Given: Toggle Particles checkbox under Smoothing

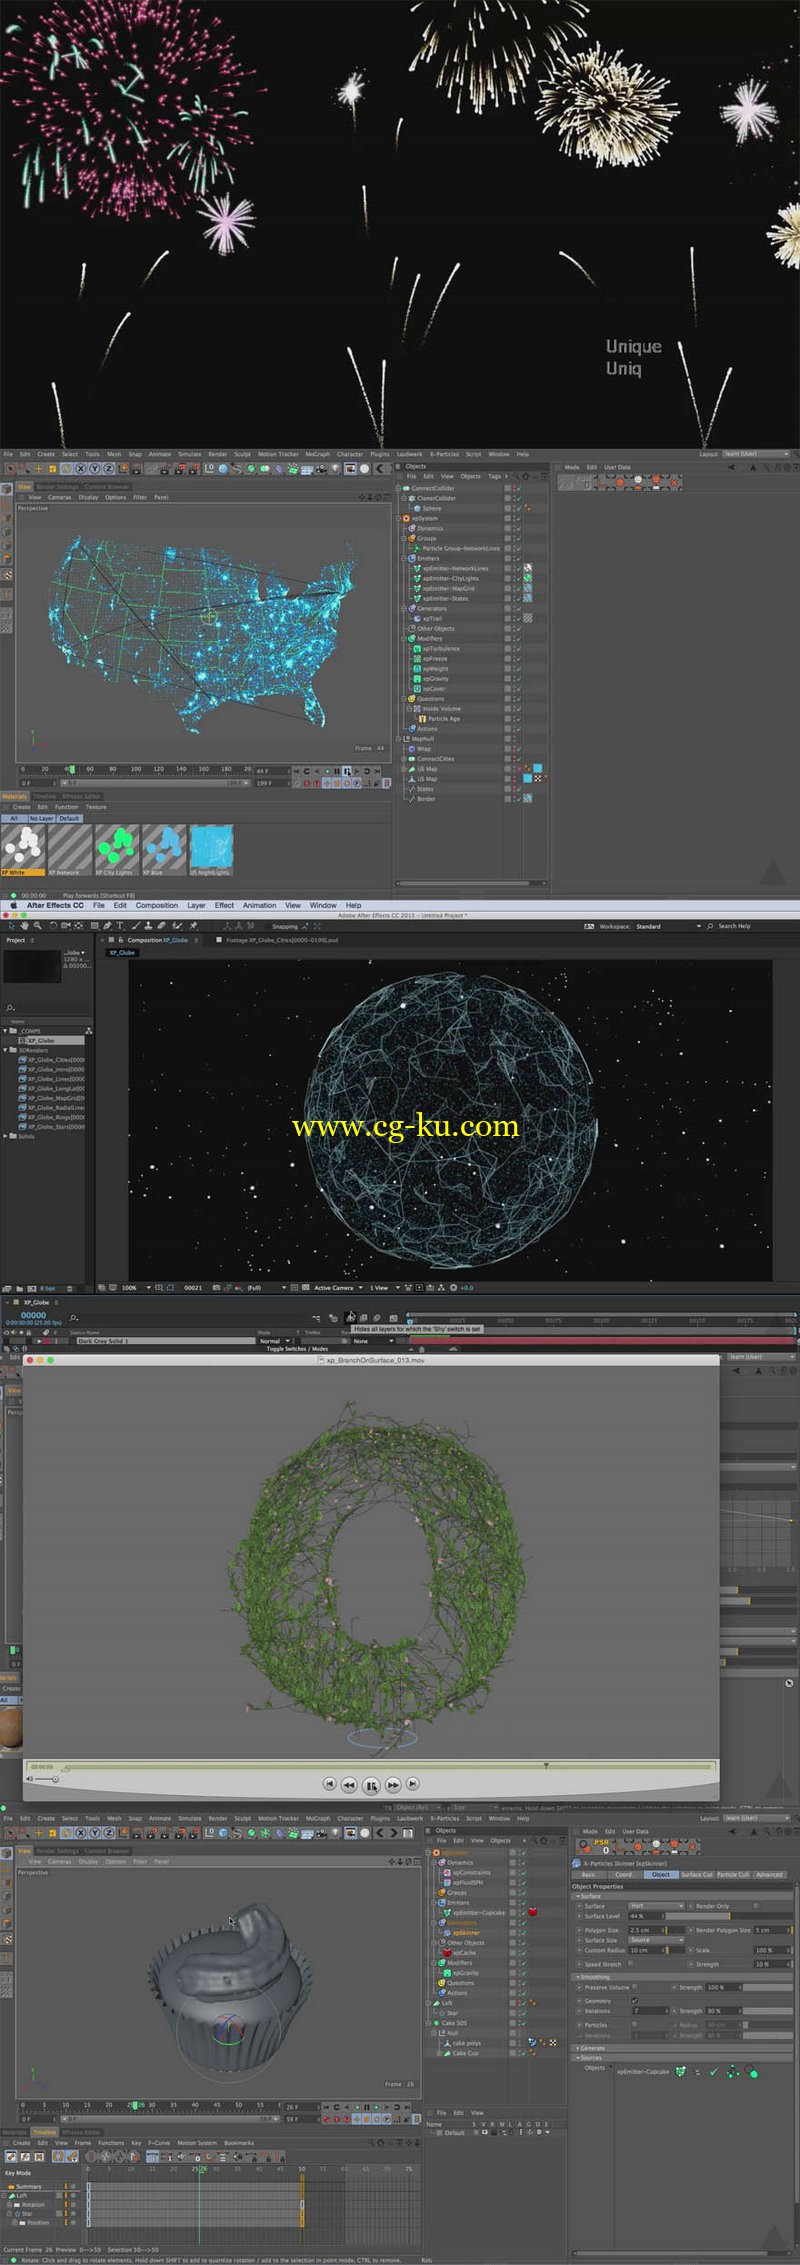Looking at the screenshot, I should tap(634, 2024).
